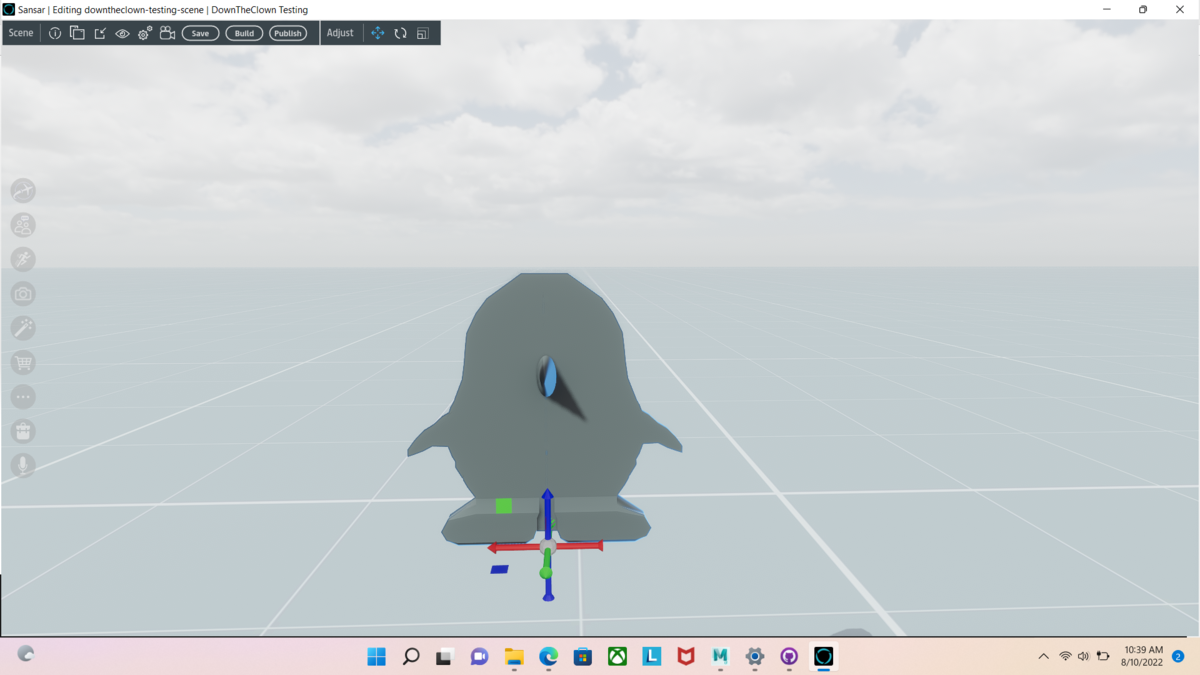Image resolution: width=1200 pixels, height=675 pixels.
Task: Toggle visibility with the eye icon
Action: pos(122,33)
